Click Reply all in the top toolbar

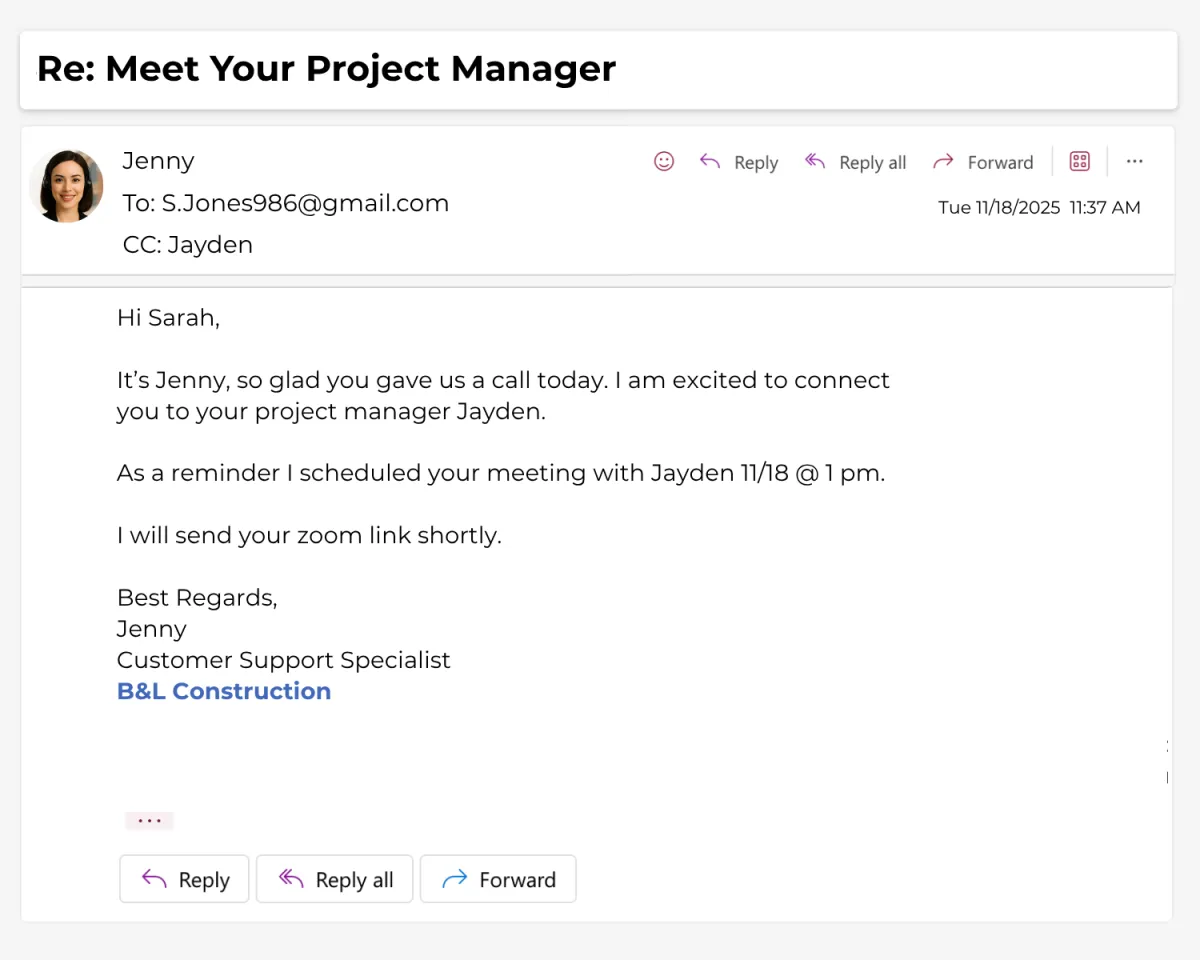[856, 162]
